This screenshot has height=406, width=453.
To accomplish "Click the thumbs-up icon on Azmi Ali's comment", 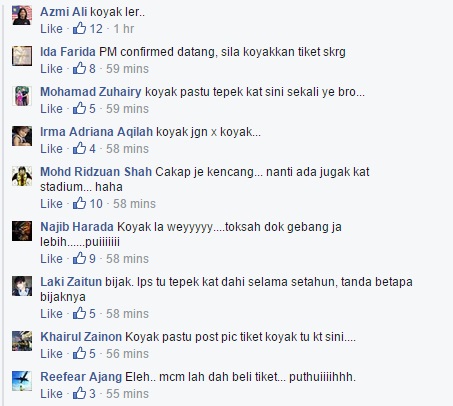I will [x=79, y=28].
